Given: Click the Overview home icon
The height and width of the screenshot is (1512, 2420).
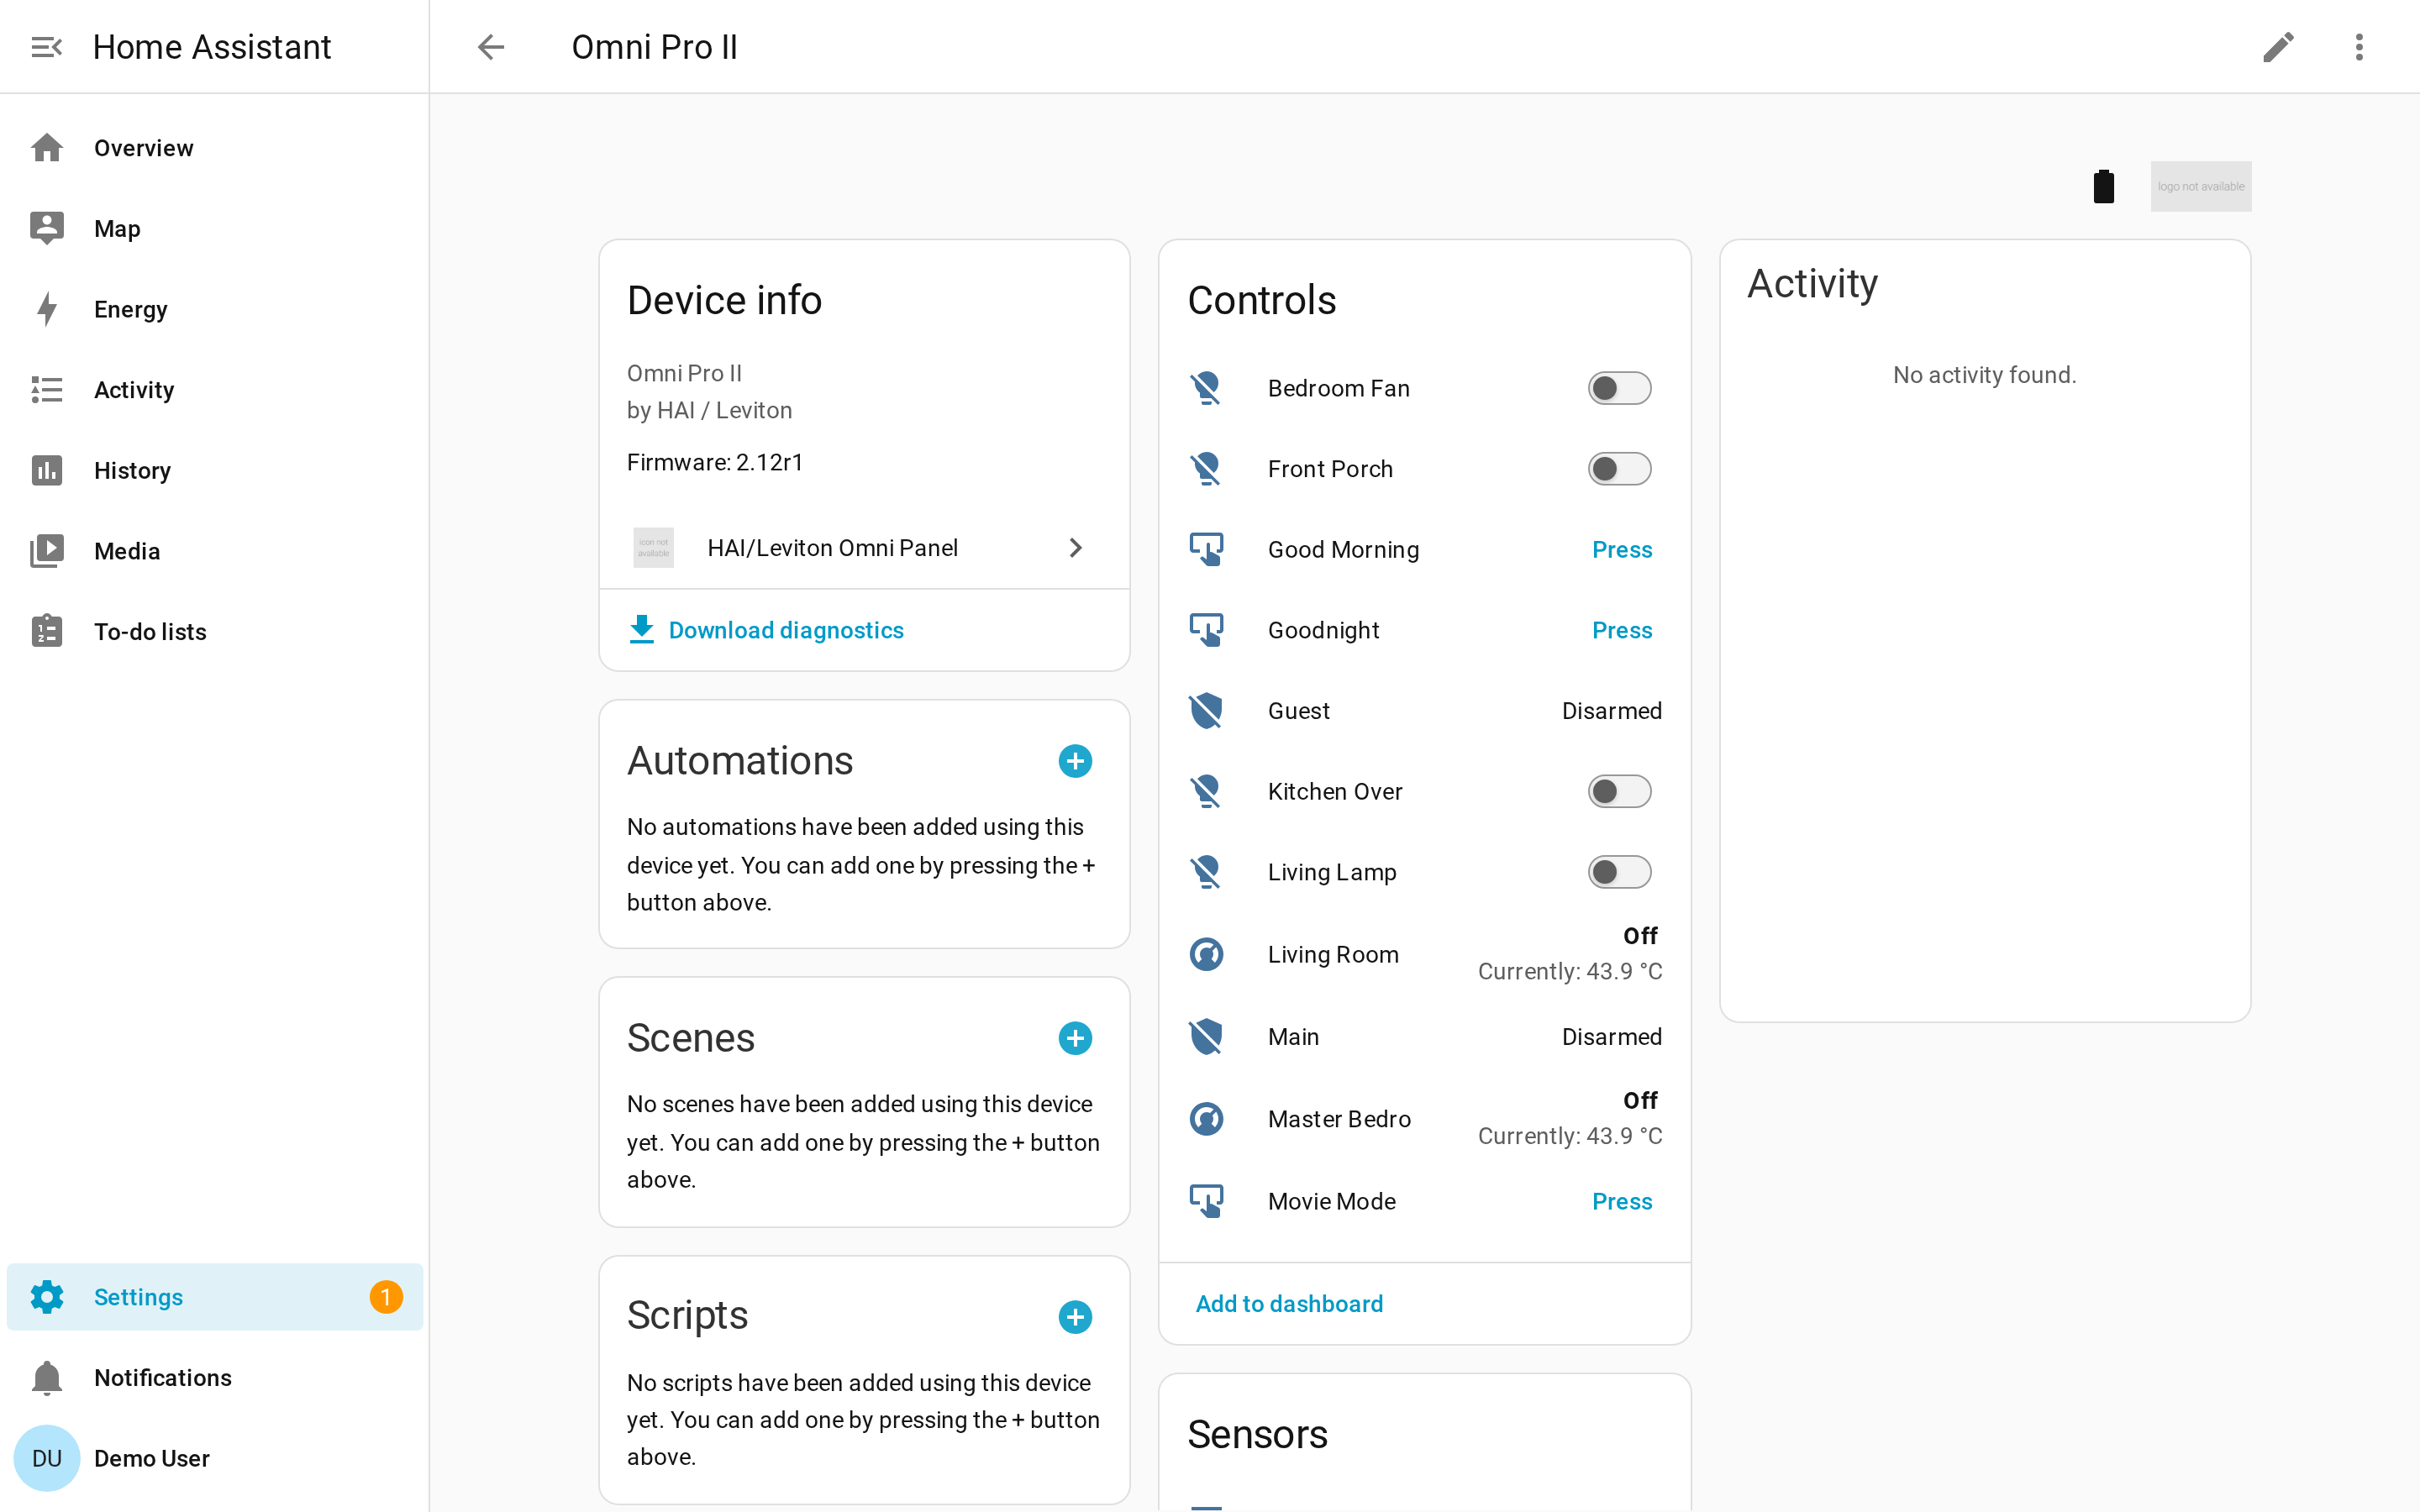Looking at the screenshot, I should pyautogui.click(x=47, y=148).
